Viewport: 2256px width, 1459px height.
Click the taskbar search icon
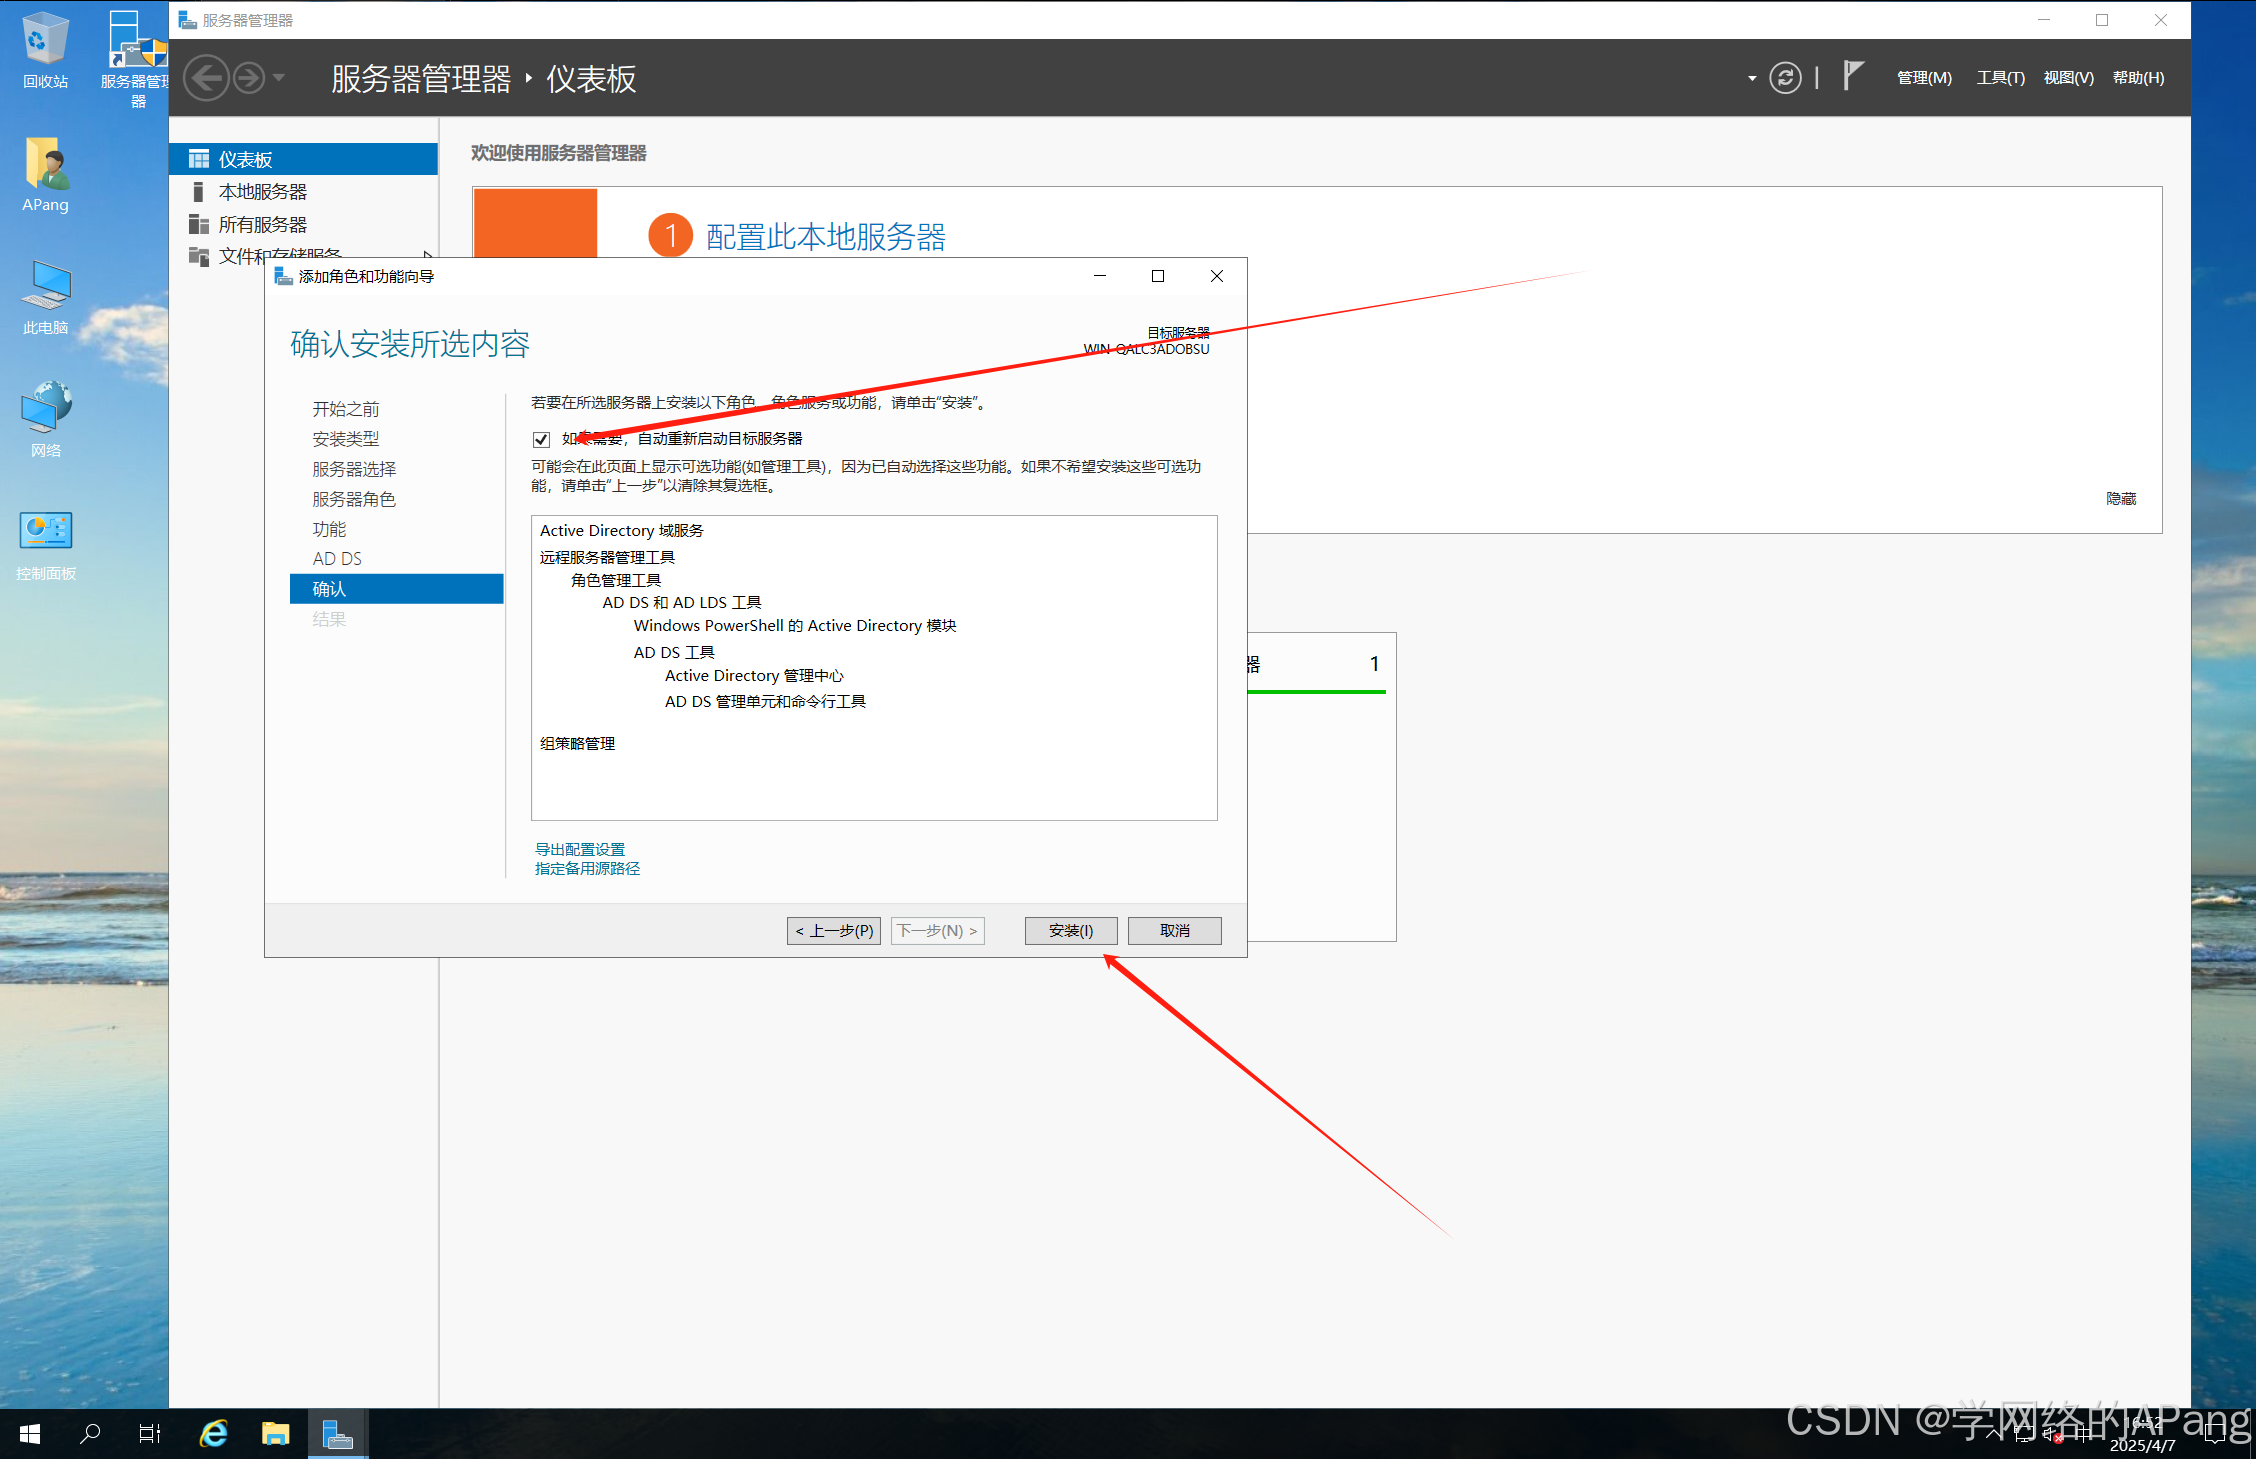tap(90, 1434)
